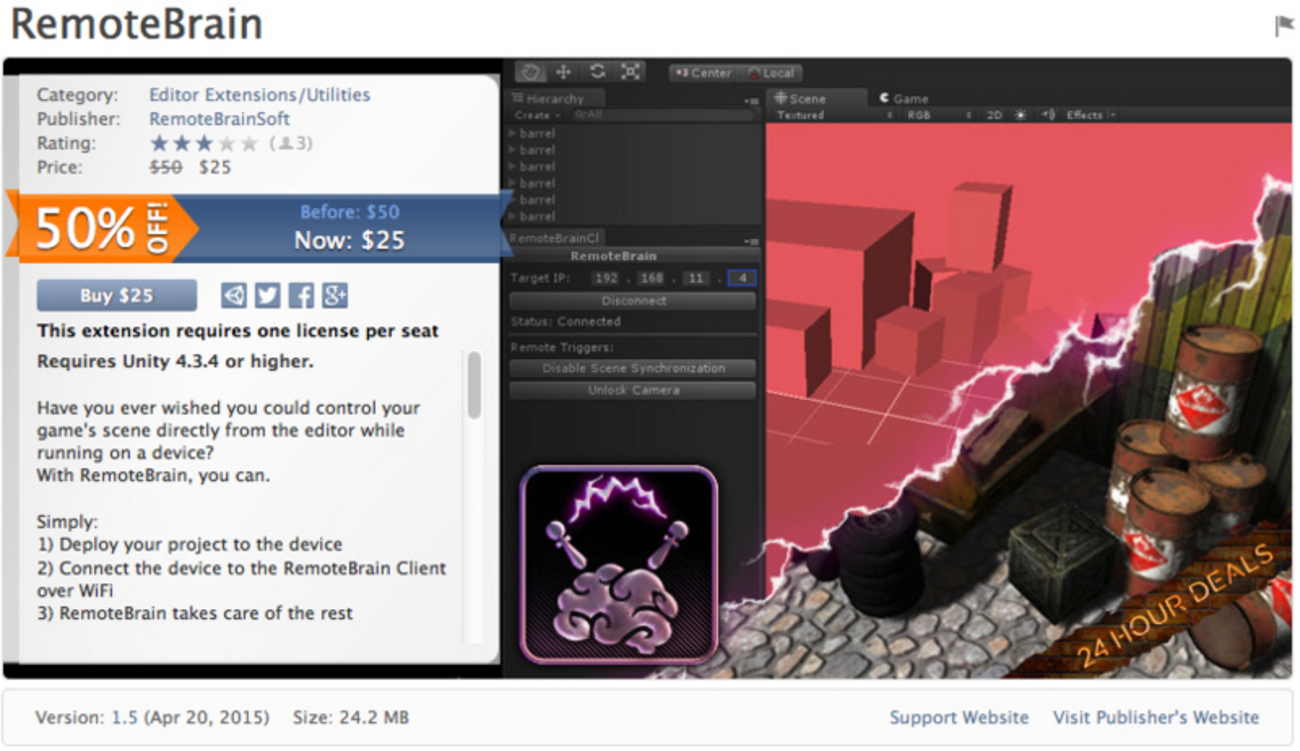Click the Target IP field 11
1300x751 pixels.
(x=697, y=278)
